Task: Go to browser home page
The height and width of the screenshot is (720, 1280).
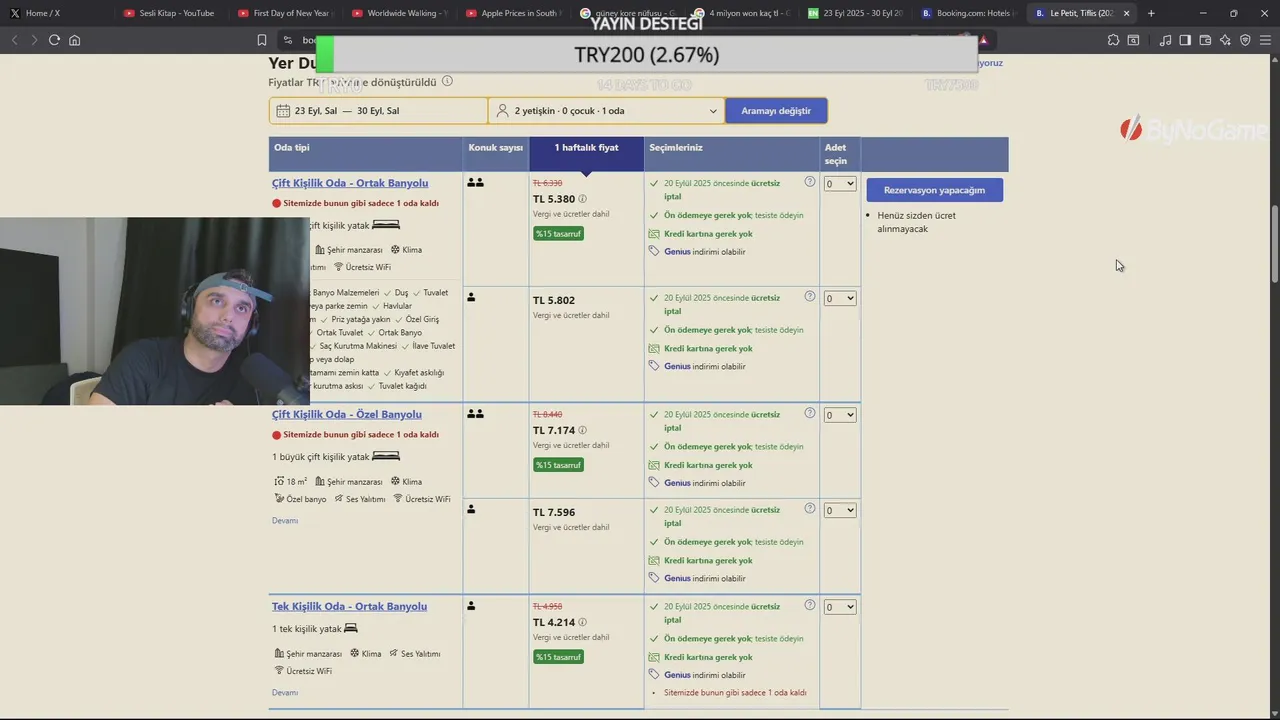Action: pos(74,40)
